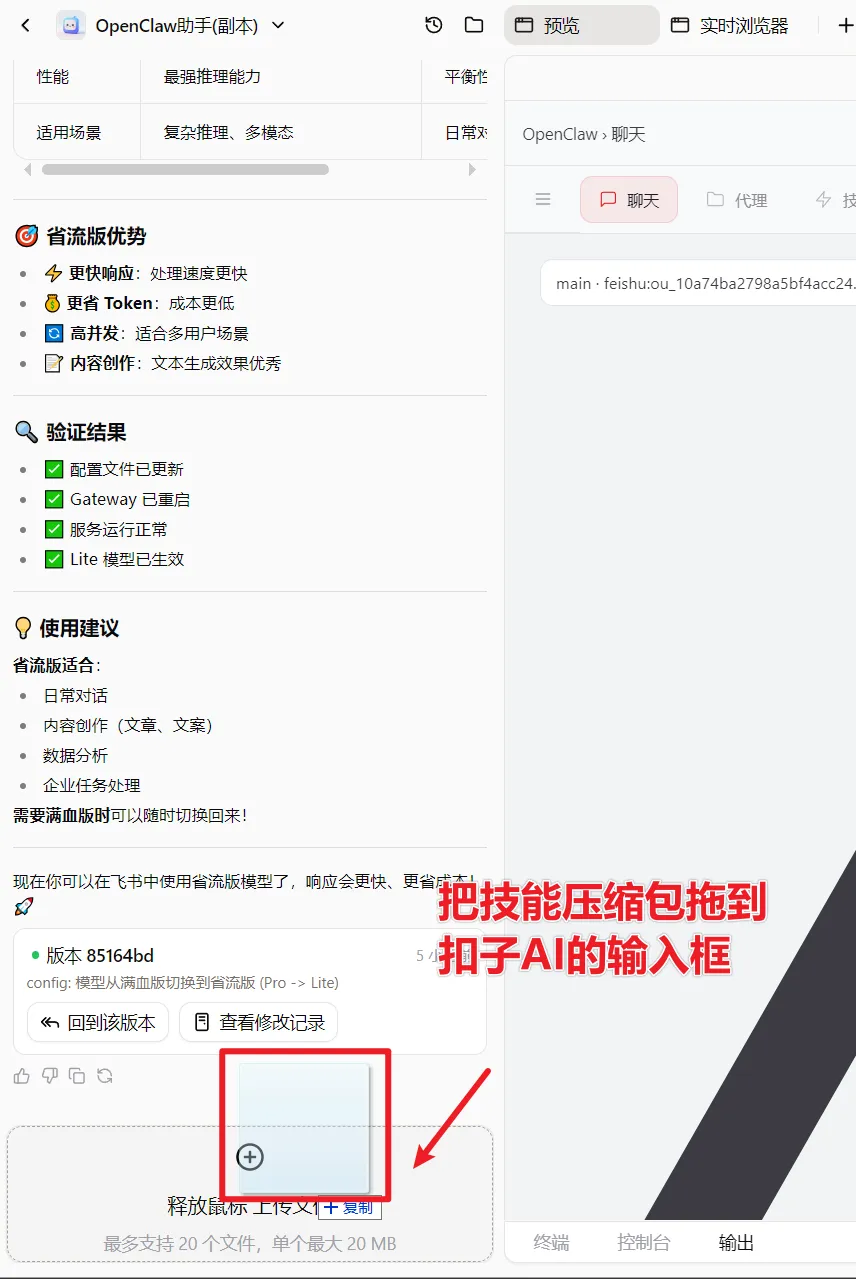Copy the reply with the copy icon
The width and height of the screenshot is (856, 1279).
pyautogui.click(x=77, y=1076)
